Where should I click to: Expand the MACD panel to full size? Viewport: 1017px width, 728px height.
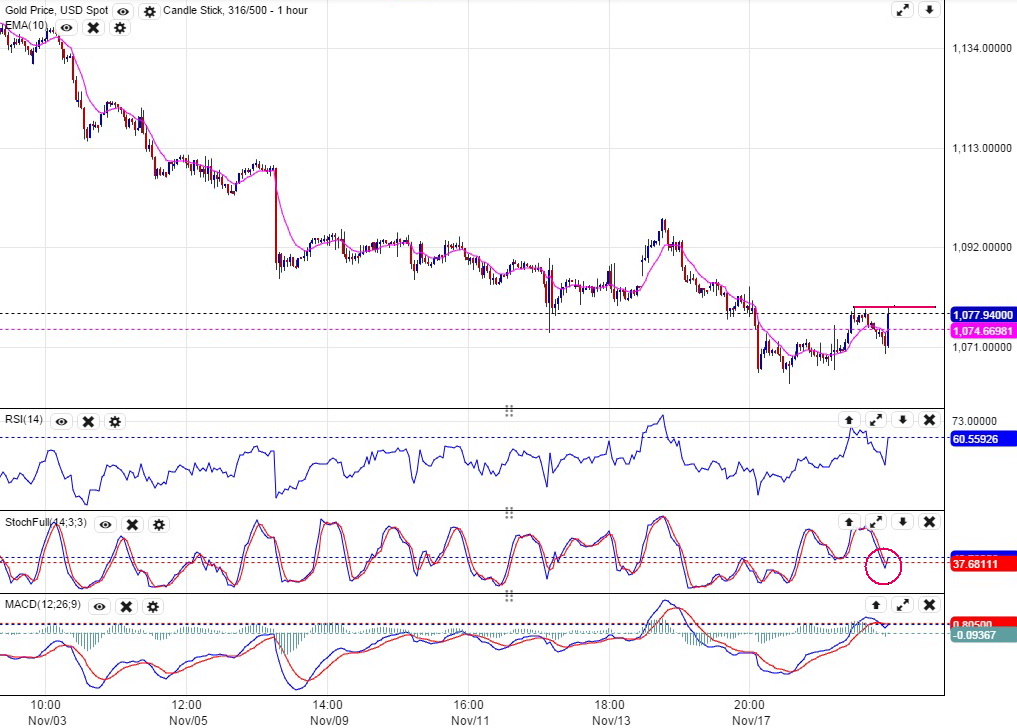[902, 605]
